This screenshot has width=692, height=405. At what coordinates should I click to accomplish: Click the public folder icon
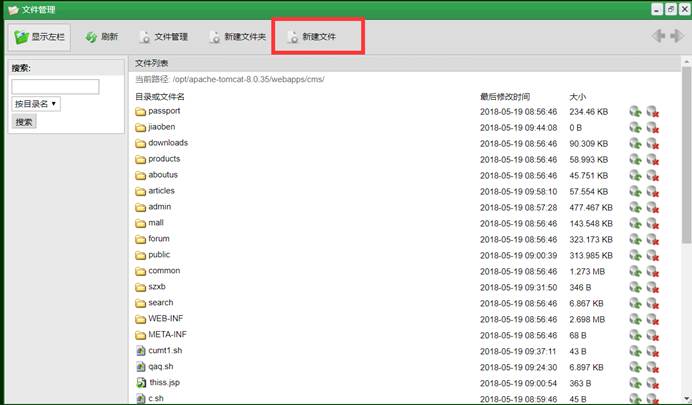pos(140,255)
